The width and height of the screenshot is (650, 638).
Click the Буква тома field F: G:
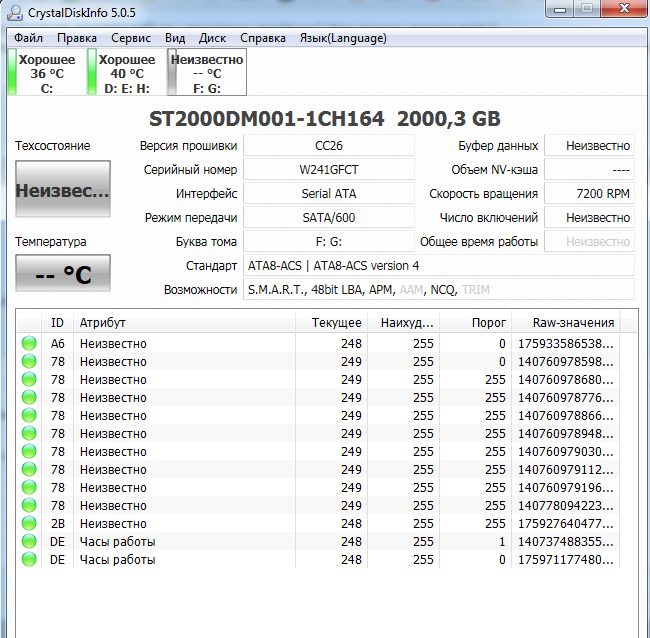pyautogui.click(x=329, y=242)
